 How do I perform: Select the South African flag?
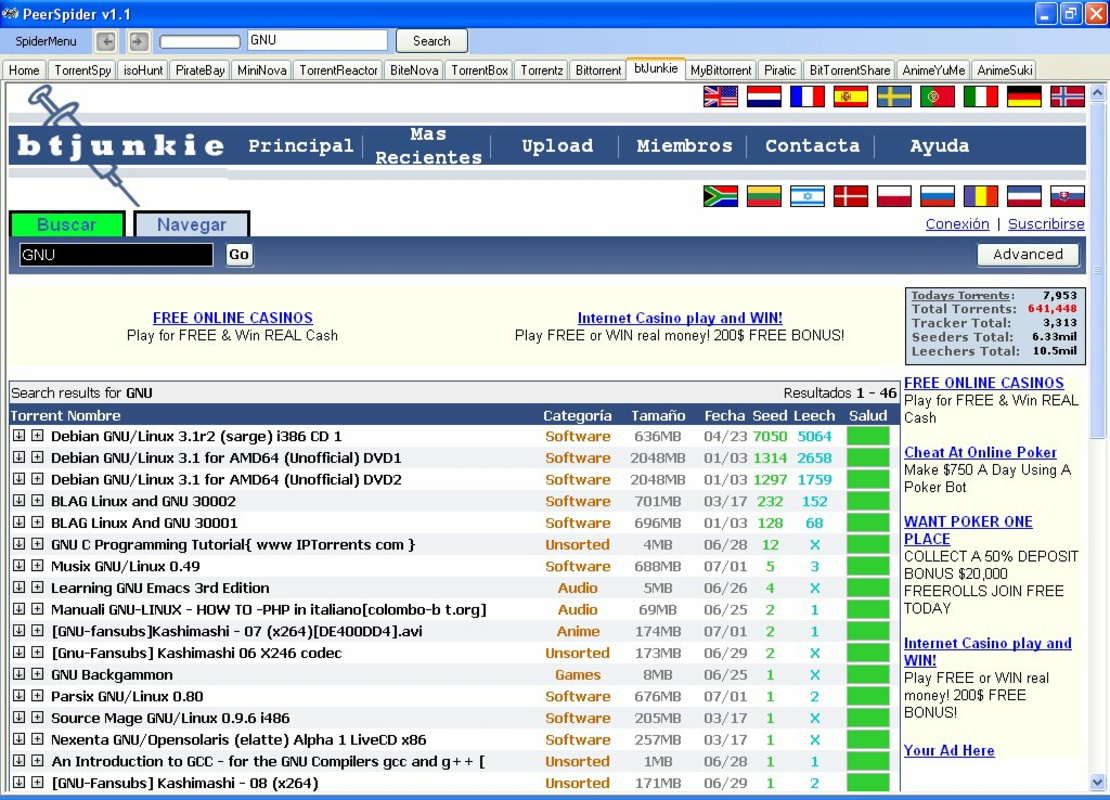click(x=720, y=196)
